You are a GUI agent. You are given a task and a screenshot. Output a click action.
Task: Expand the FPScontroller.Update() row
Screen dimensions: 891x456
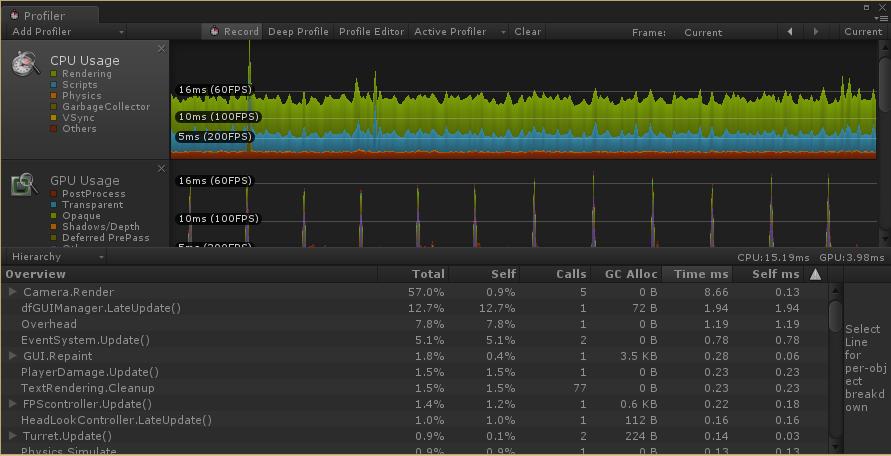(x=13, y=404)
